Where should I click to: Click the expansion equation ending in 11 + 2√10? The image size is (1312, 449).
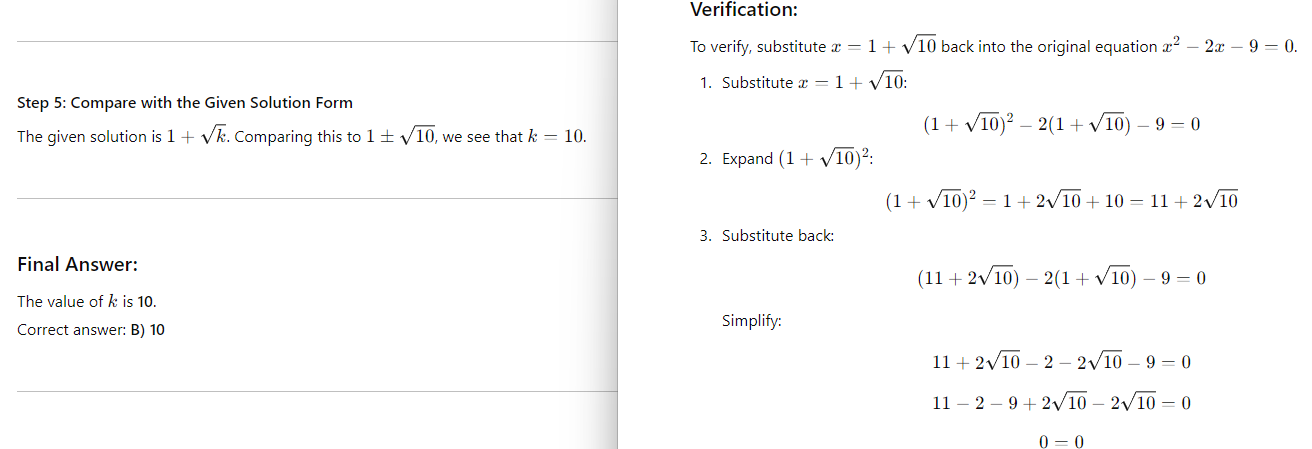tap(1061, 202)
